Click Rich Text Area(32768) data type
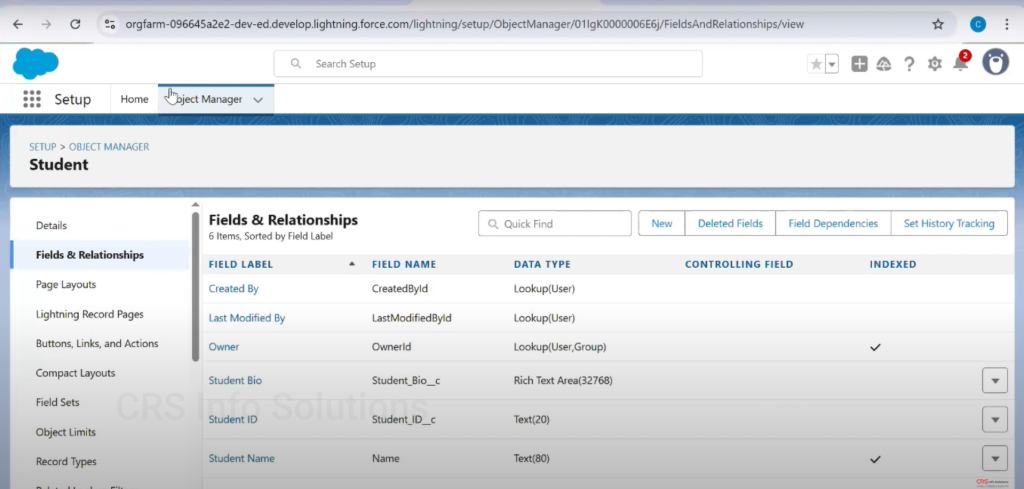This screenshot has height=489, width=1024. [x=563, y=380]
